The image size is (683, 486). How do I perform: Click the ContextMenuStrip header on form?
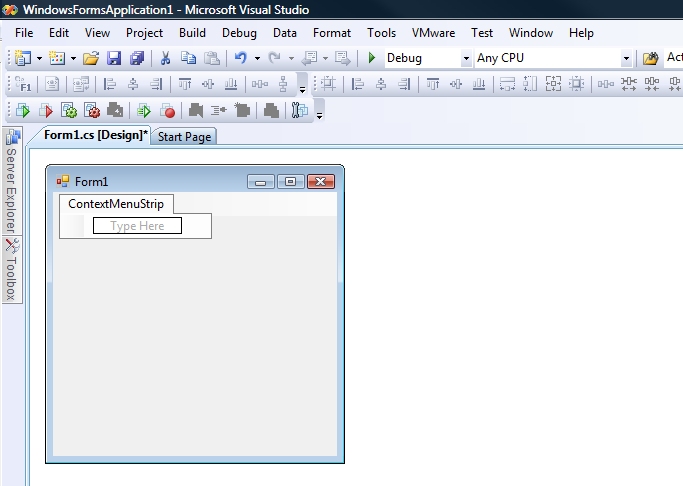click(116, 204)
